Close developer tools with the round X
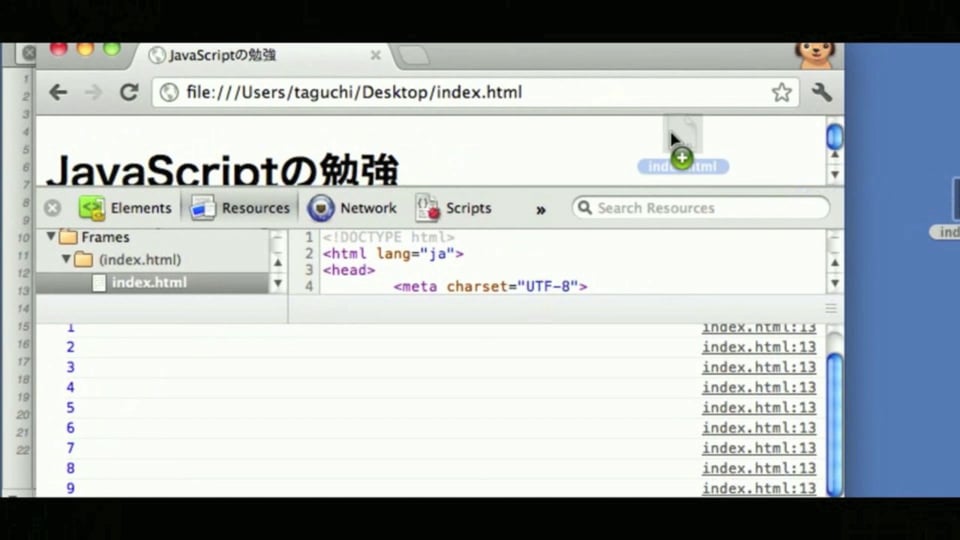 click(x=53, y=208)
